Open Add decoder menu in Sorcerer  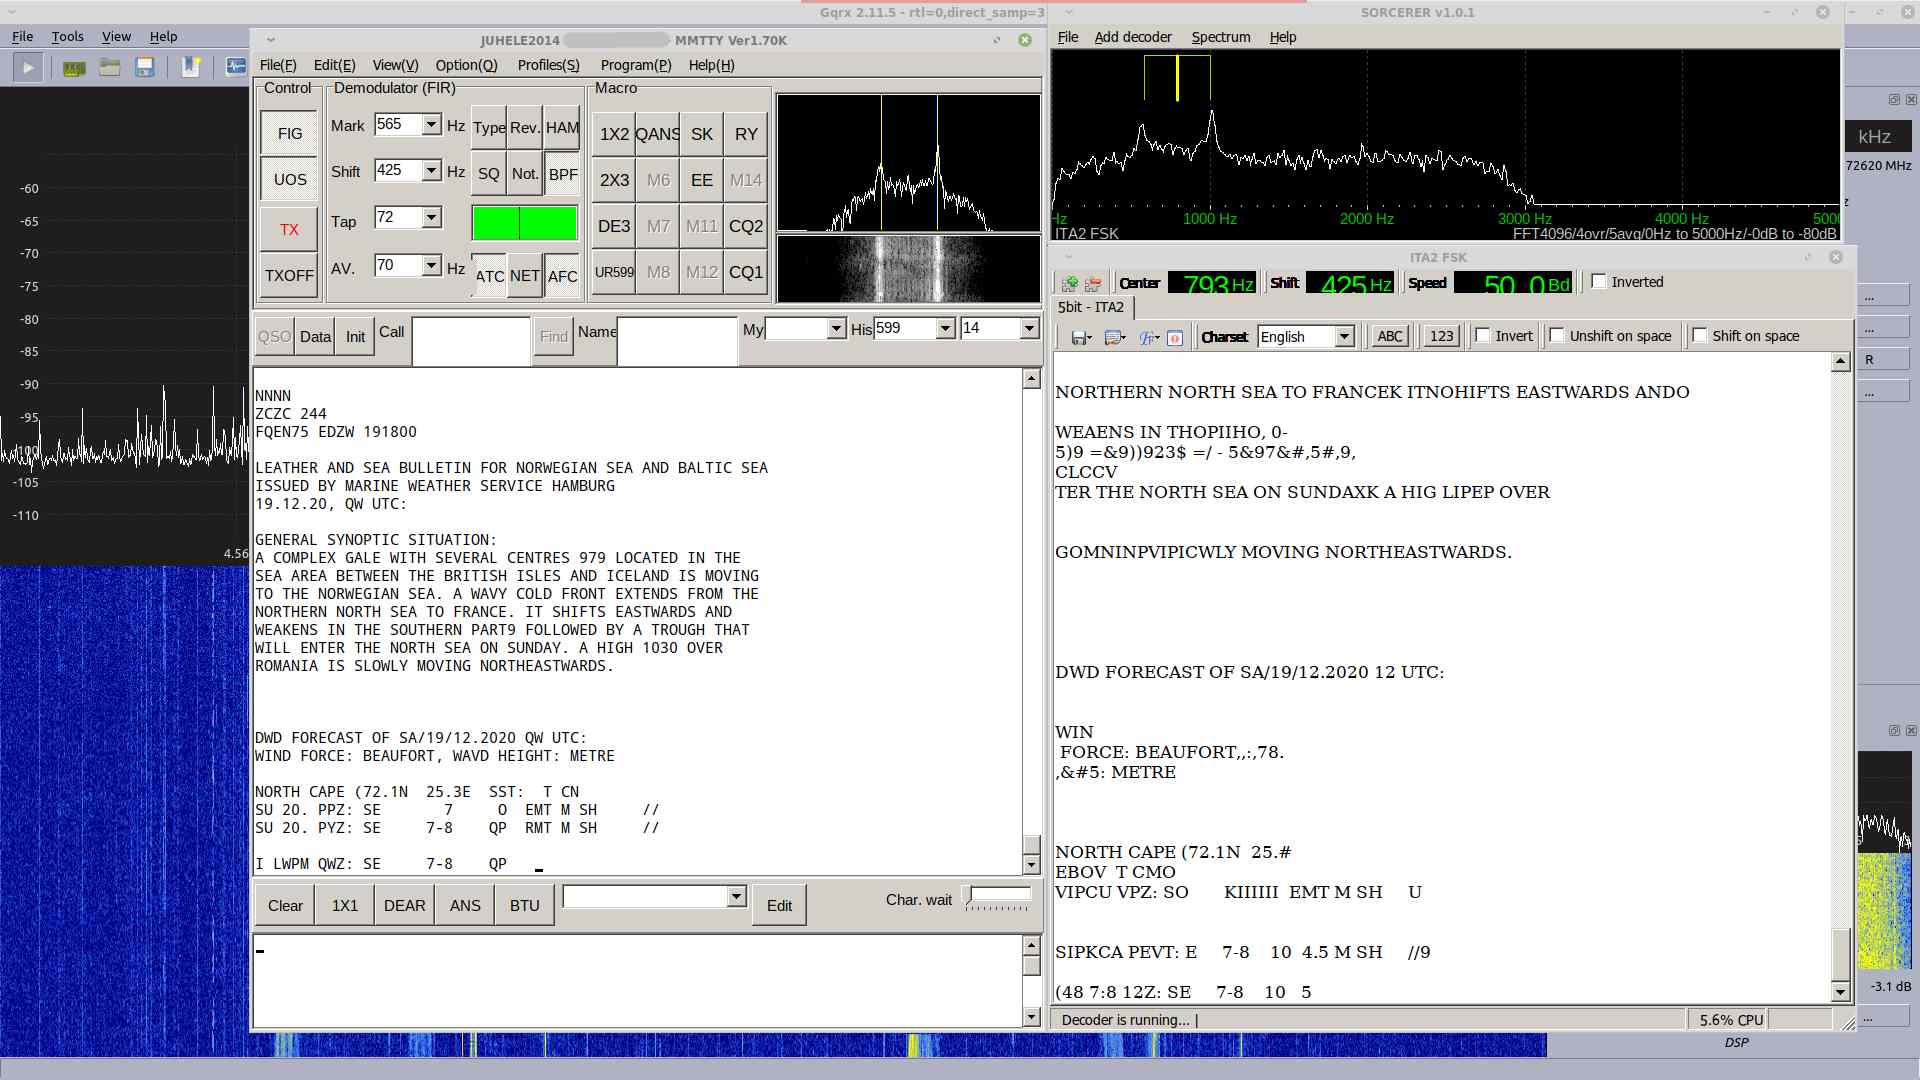pyautogui.click(x=1132, y=37)
